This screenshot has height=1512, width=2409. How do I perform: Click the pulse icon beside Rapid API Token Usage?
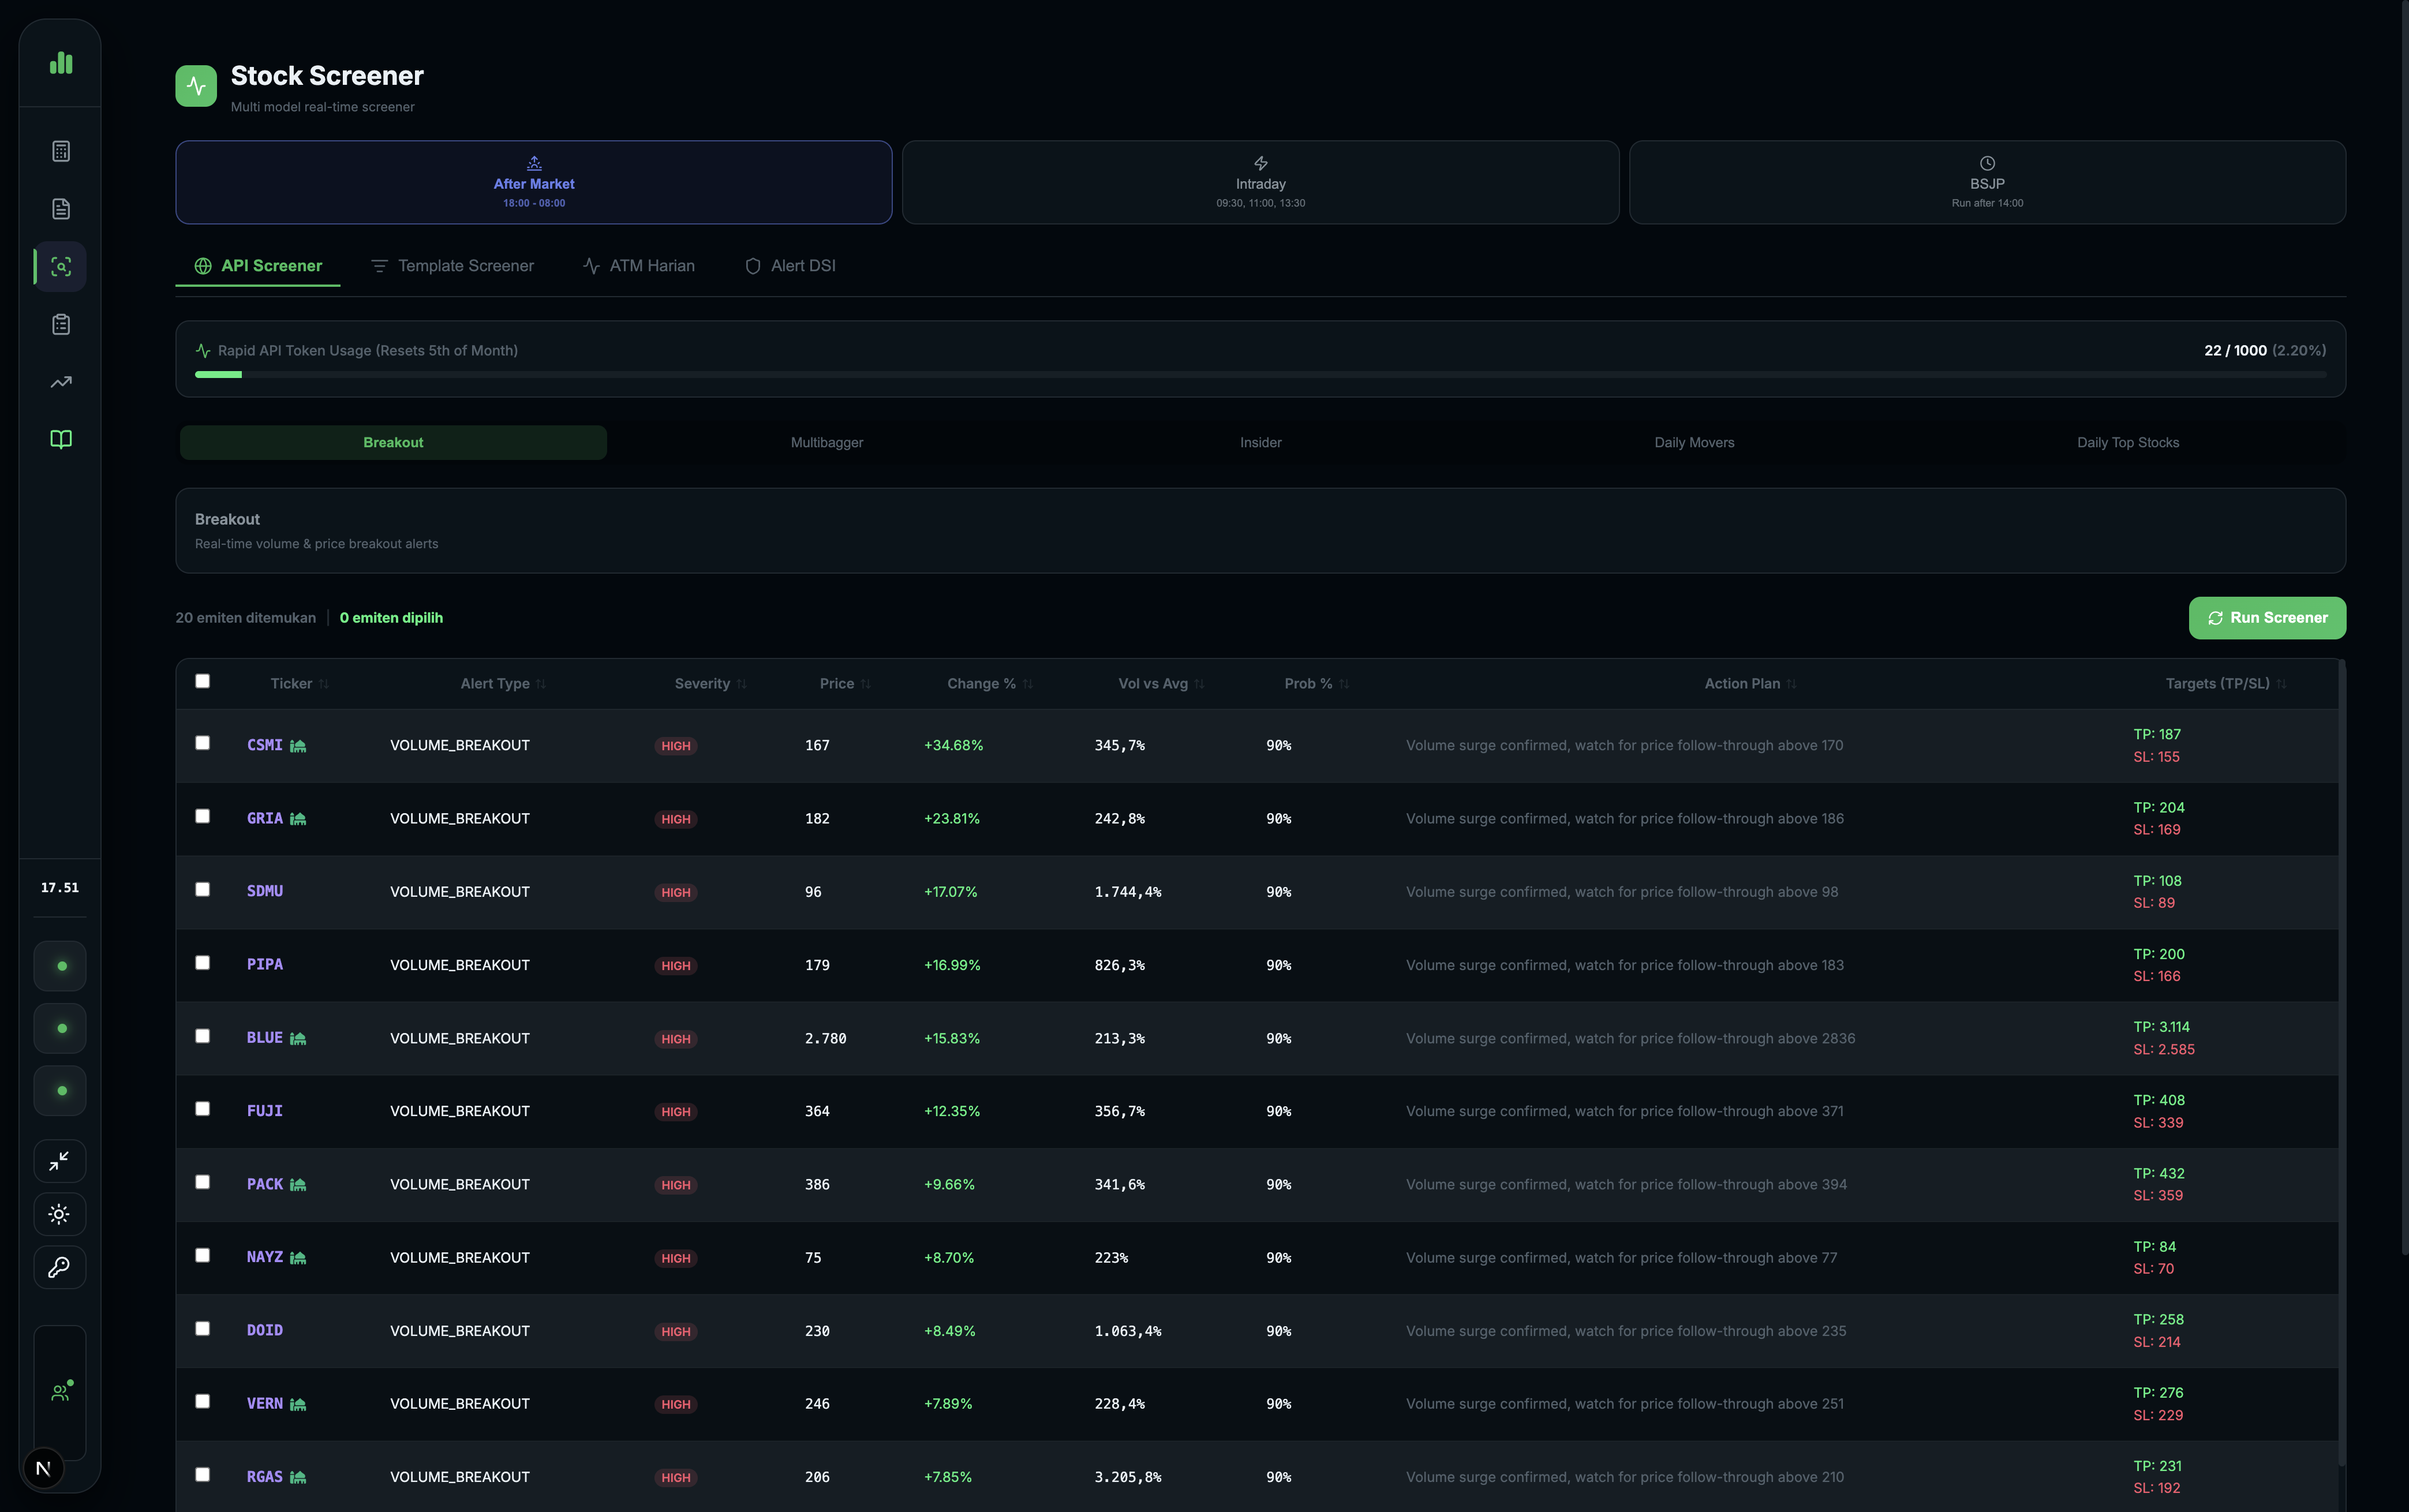click(203, 351)
